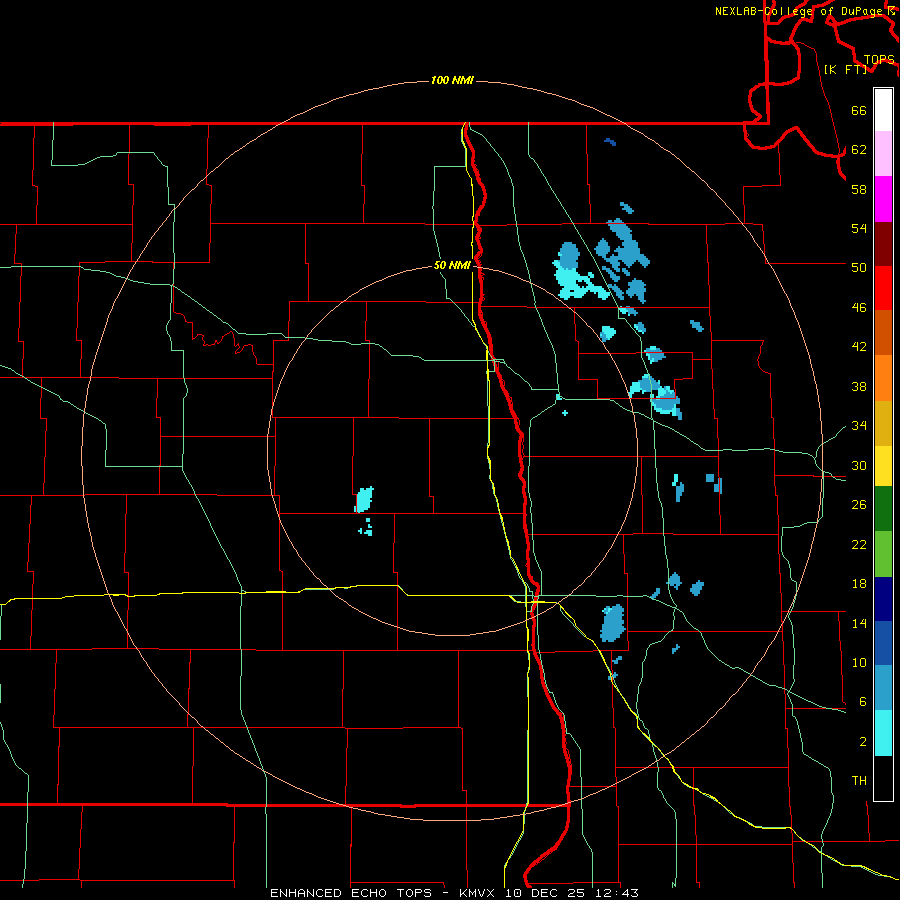900x900 pixels.
Task: Click the 26 legend value
Action: tap(859, 505)
